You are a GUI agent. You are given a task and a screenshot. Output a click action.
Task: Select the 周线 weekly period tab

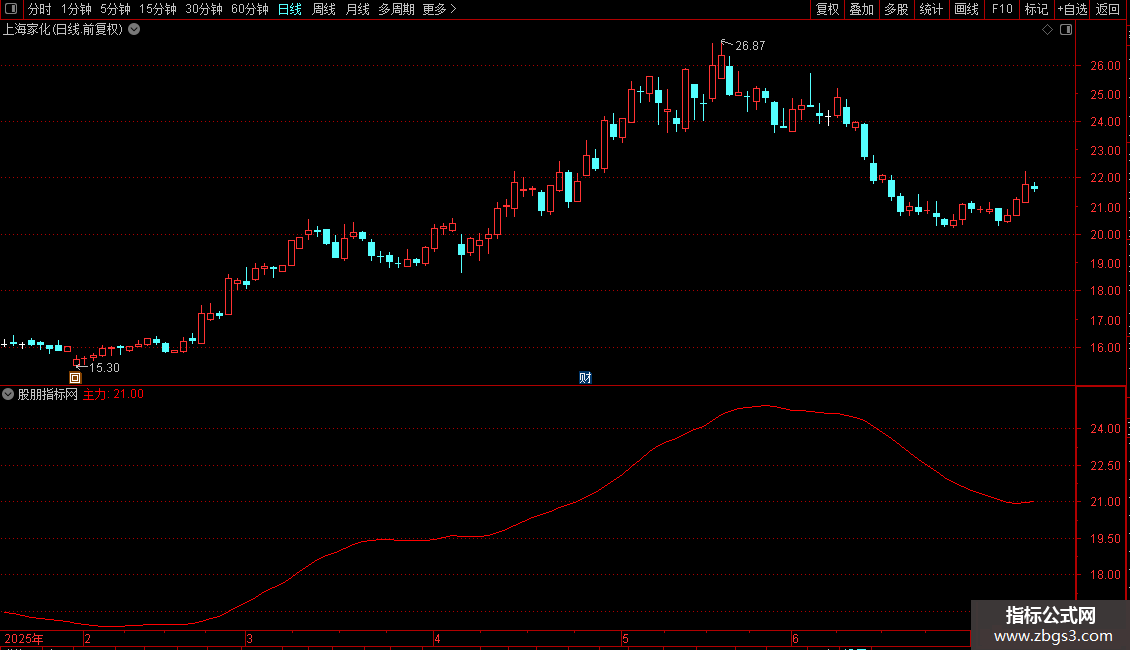324,9
